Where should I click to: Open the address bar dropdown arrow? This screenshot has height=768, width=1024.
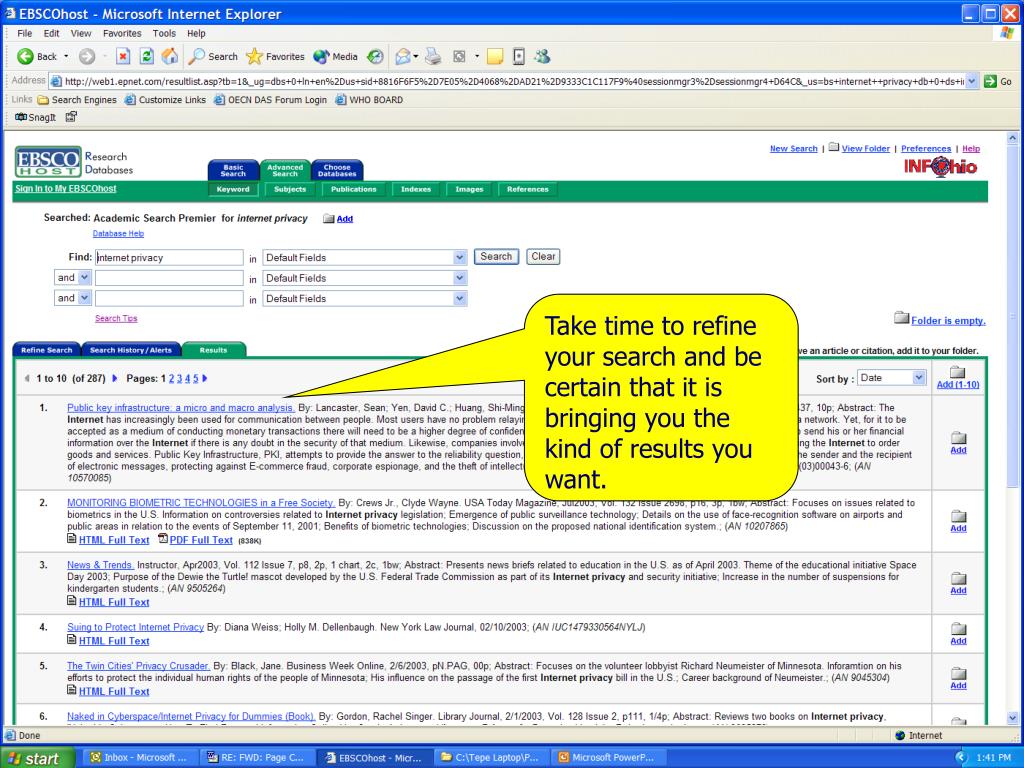tap(972, 81)
